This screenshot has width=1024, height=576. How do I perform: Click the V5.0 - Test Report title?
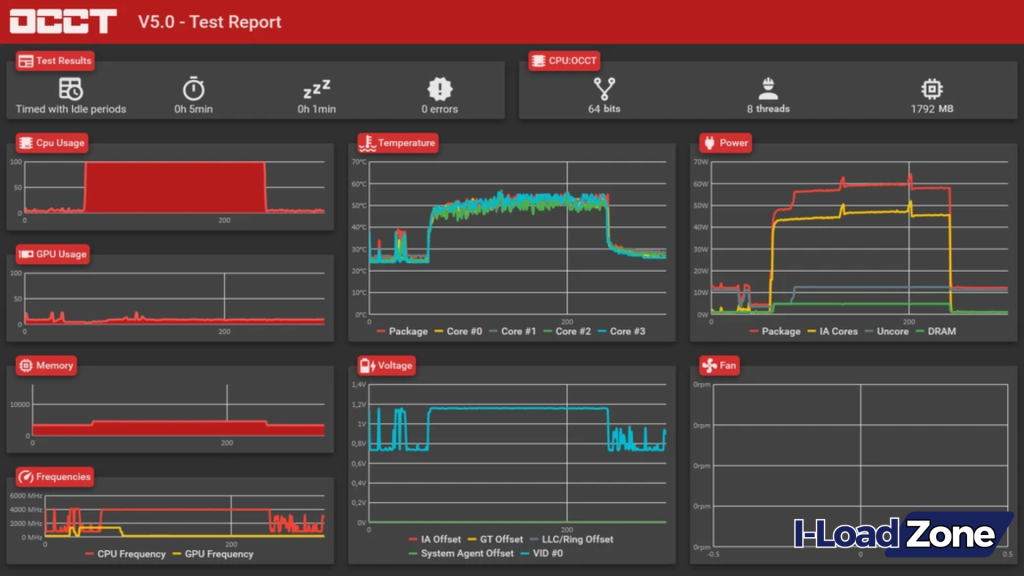210,22
